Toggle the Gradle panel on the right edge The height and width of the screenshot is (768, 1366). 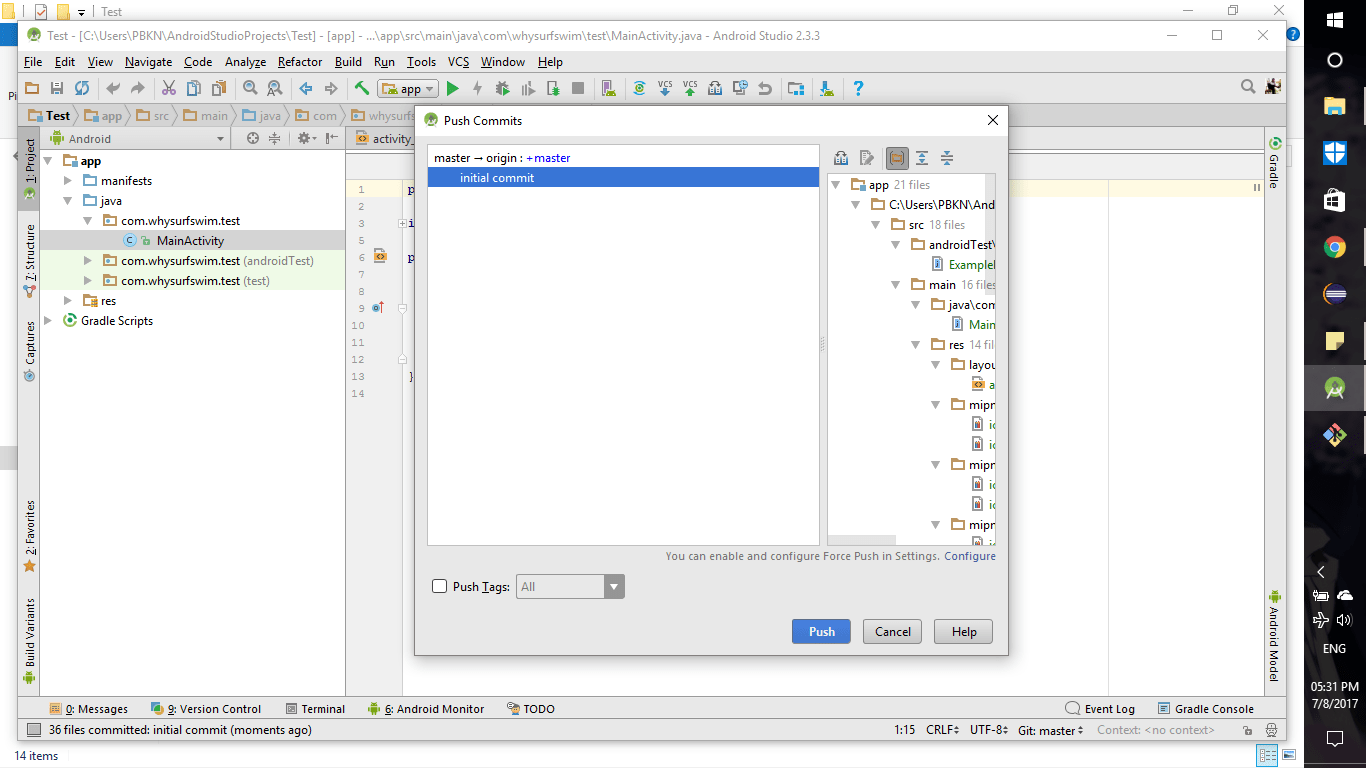pos(1276,170)
